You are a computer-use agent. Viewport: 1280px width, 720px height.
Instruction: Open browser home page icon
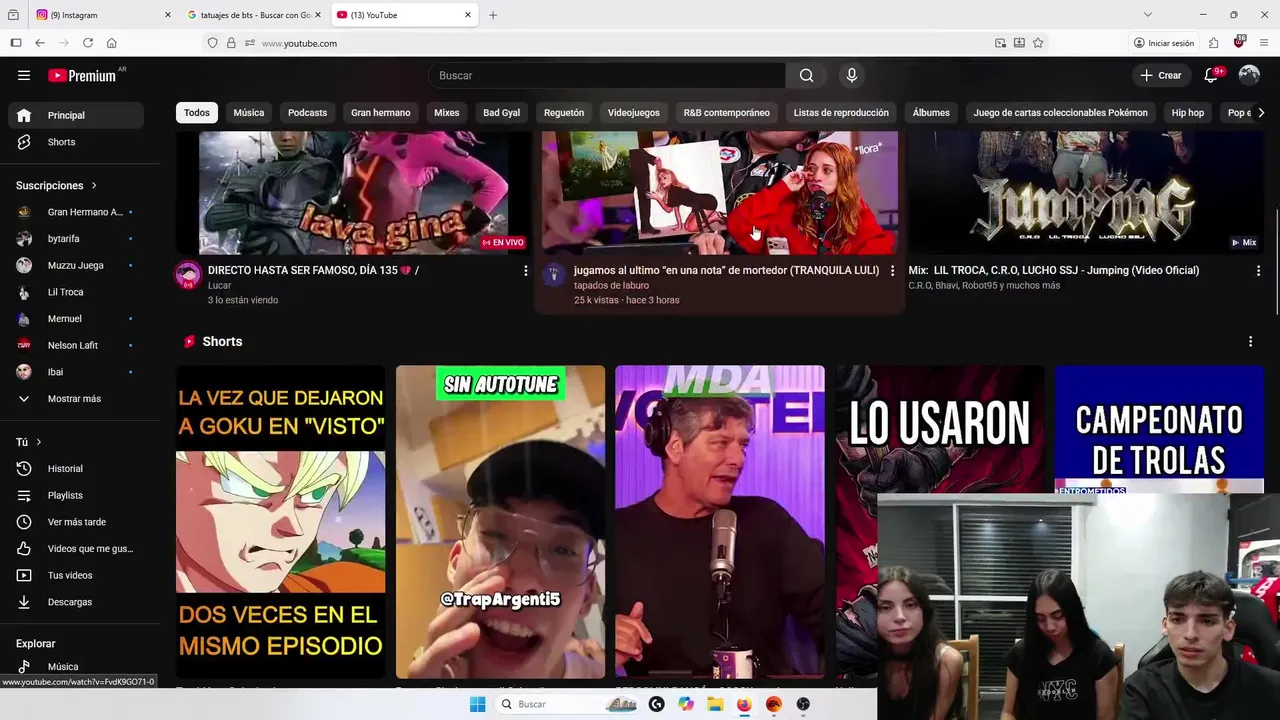(x=112, y=43)
